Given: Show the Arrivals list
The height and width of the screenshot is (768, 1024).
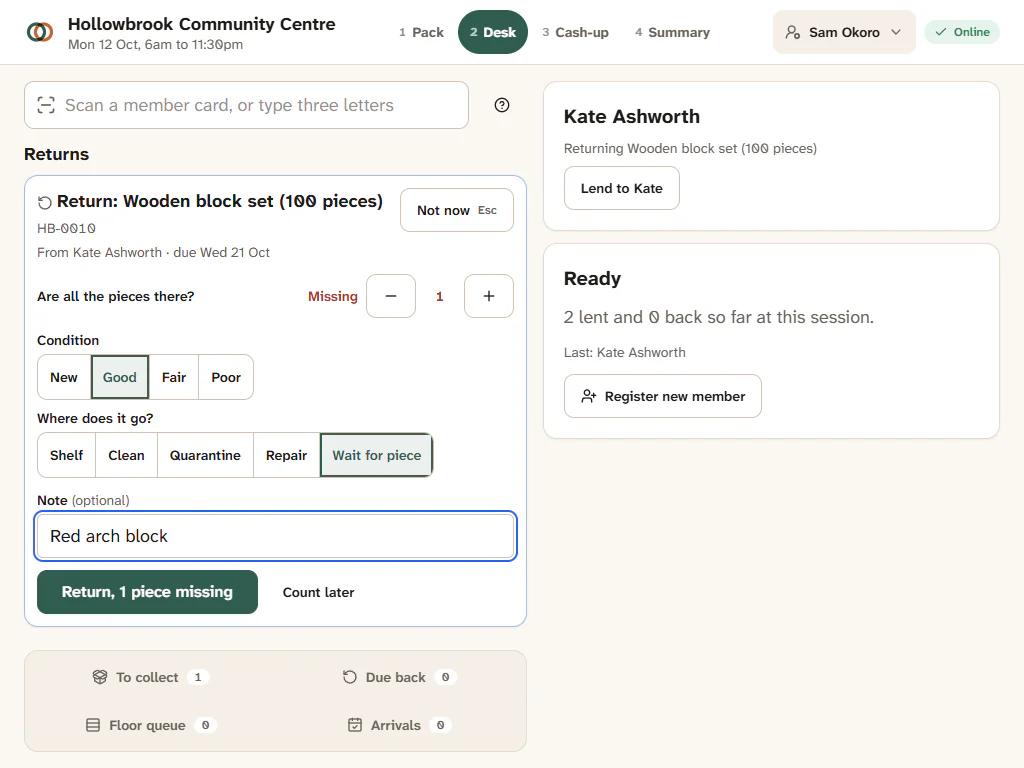Looking at the screenshot, I should click(399, 726).
